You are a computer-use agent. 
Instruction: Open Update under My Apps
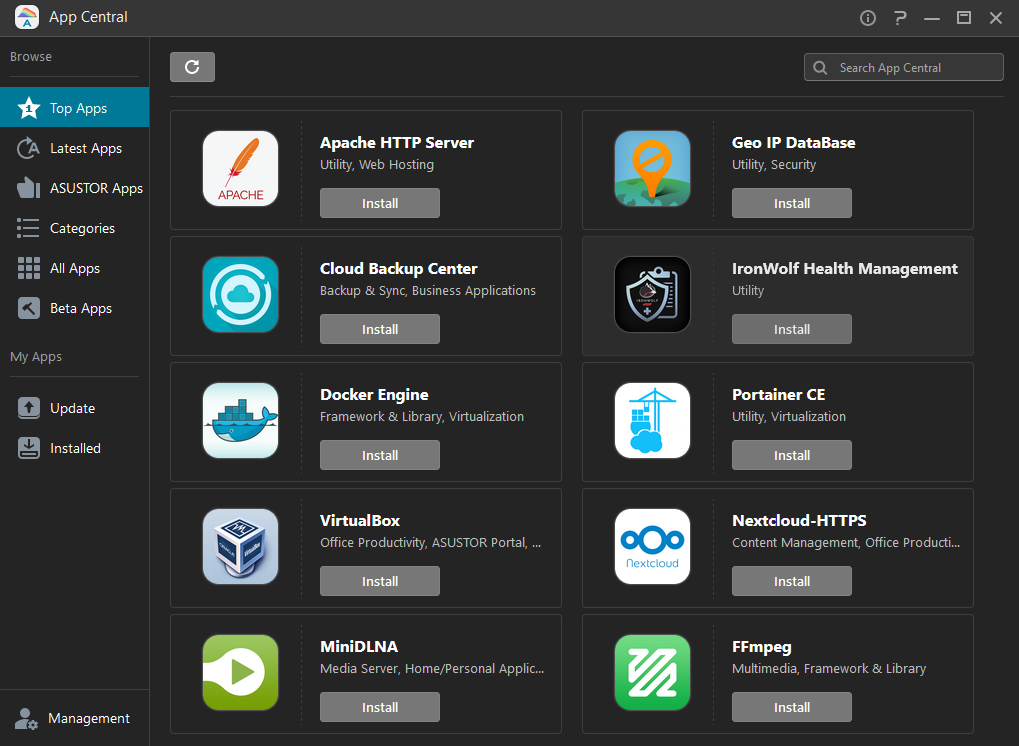(75, 408)
